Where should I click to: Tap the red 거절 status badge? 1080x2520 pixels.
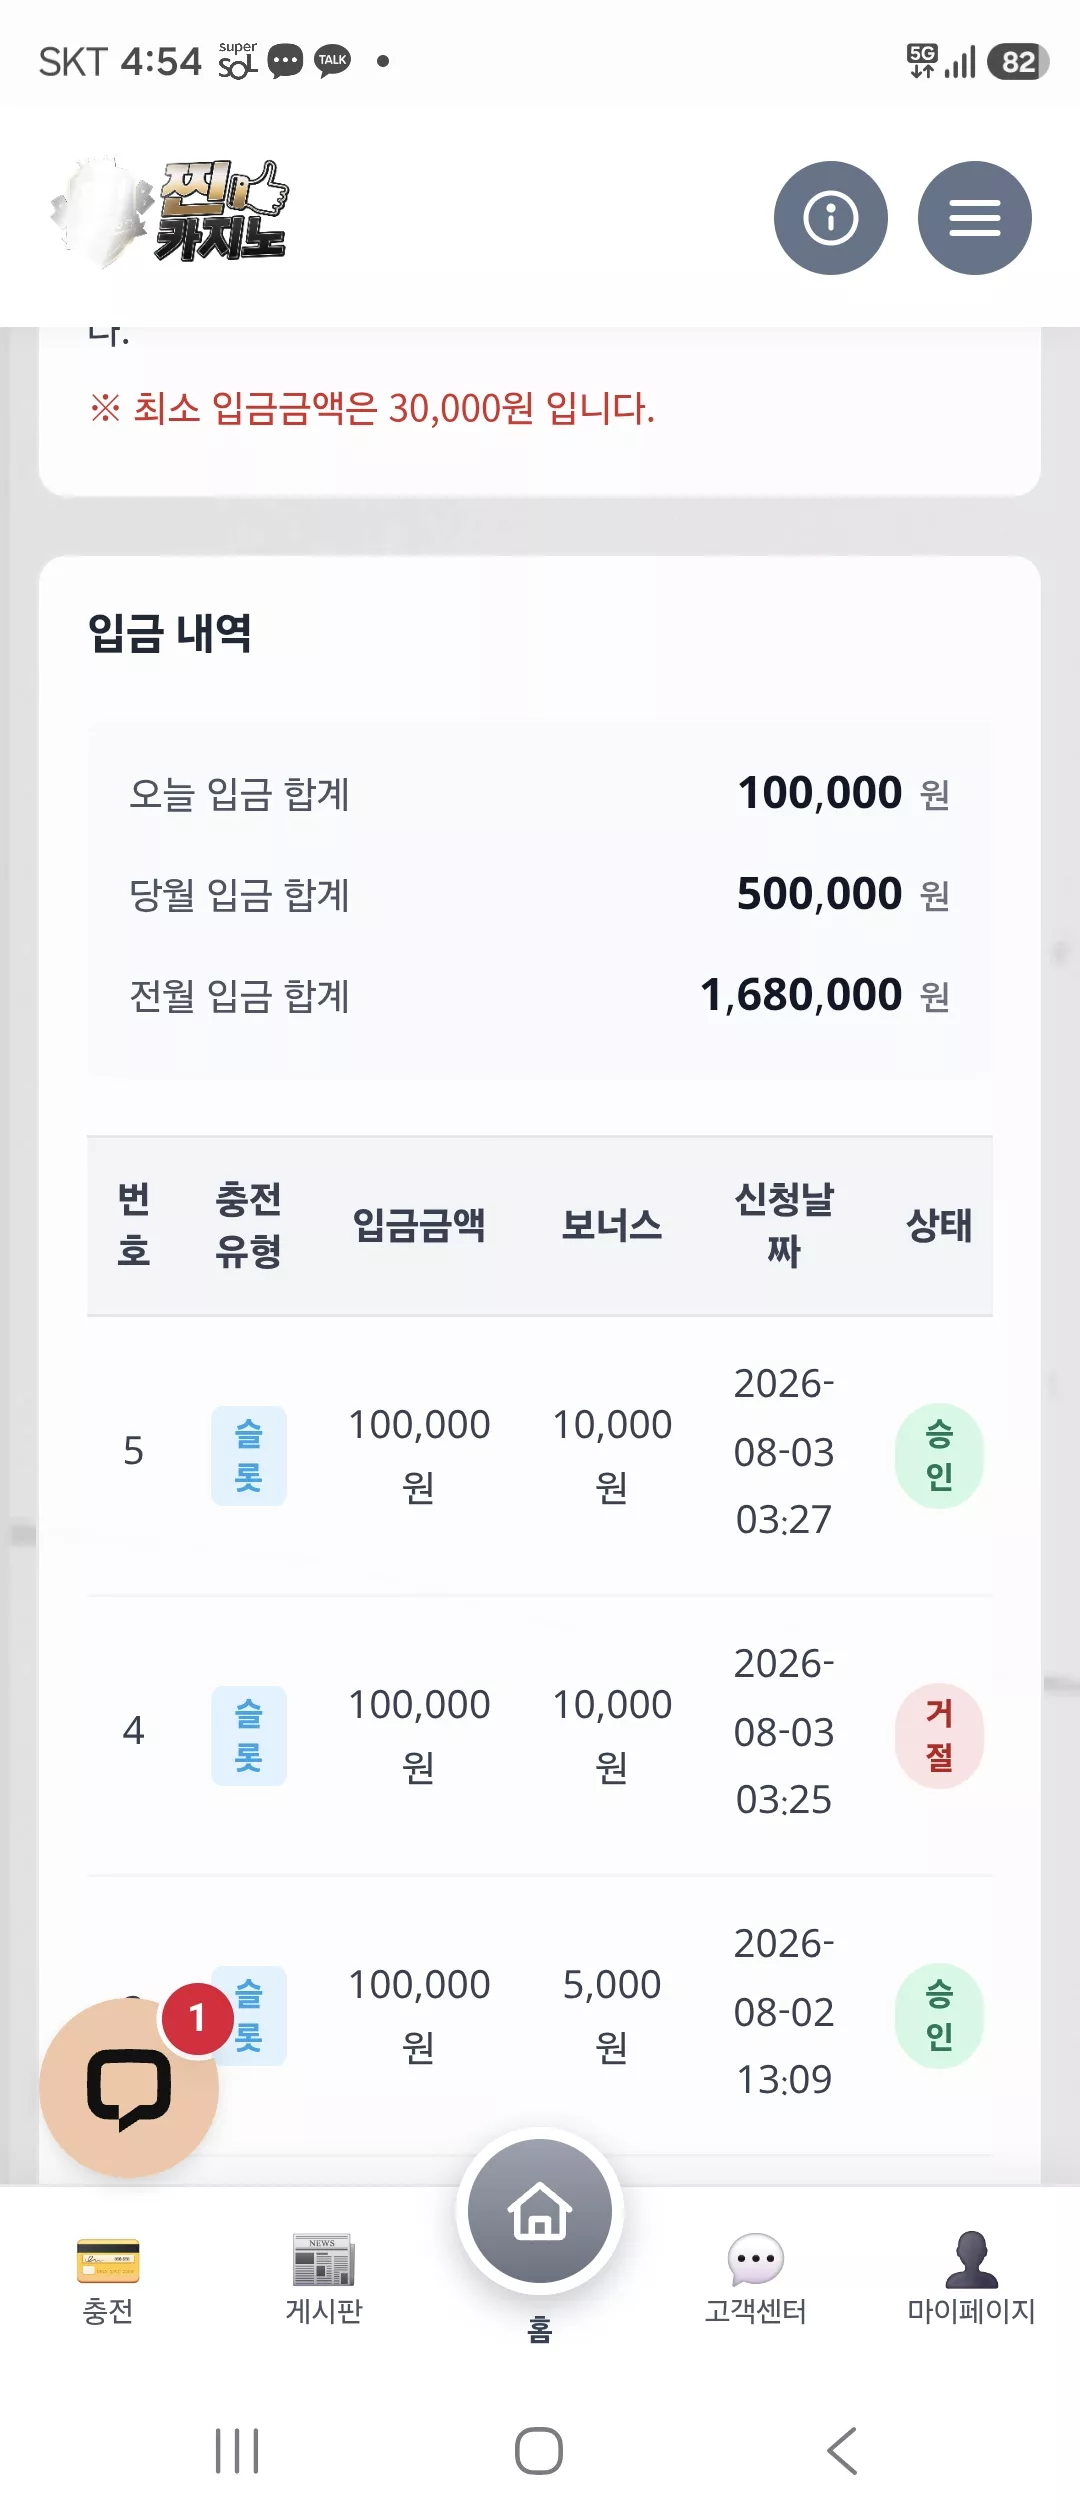939,1735
